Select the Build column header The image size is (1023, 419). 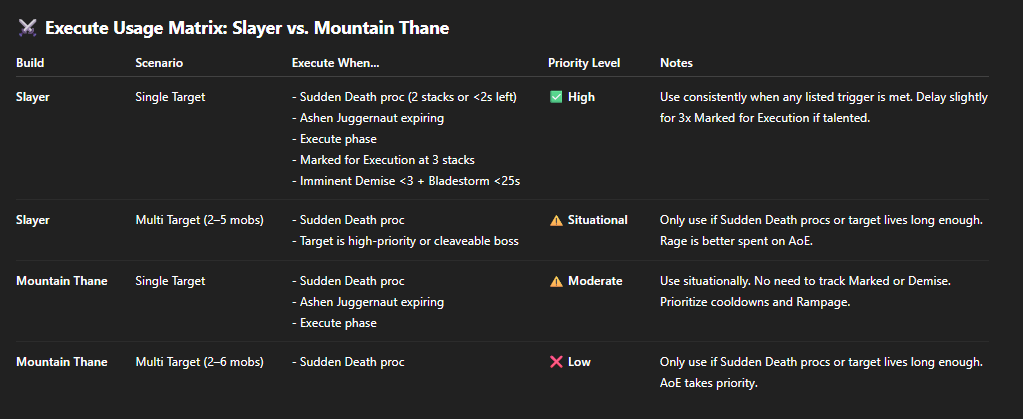coord(30,63)
